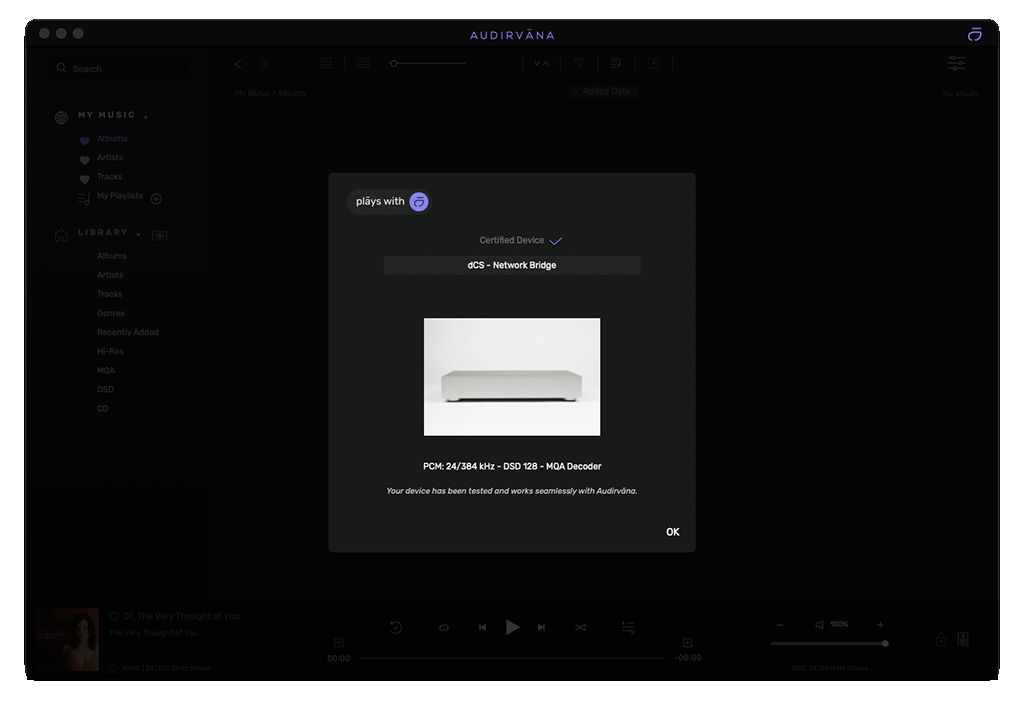Image resolution: width=1024 pixels, height=711 pixels.
Task: Click the play button
Action: (x=512, y=627)
